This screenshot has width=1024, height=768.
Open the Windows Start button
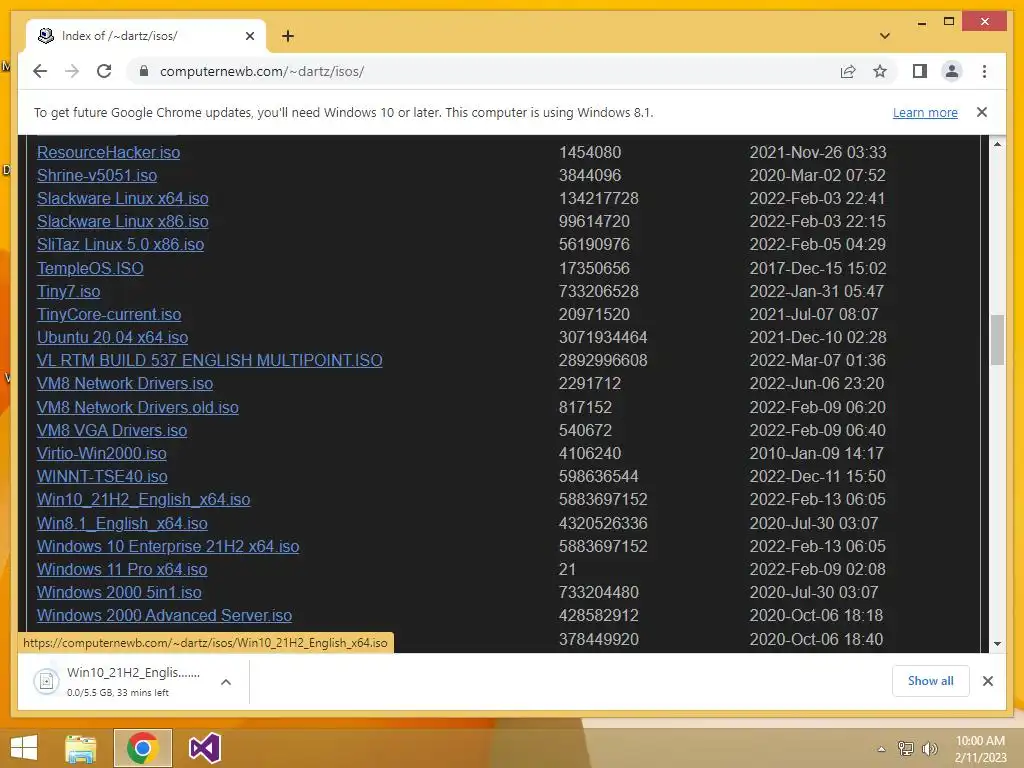(24, 748)
